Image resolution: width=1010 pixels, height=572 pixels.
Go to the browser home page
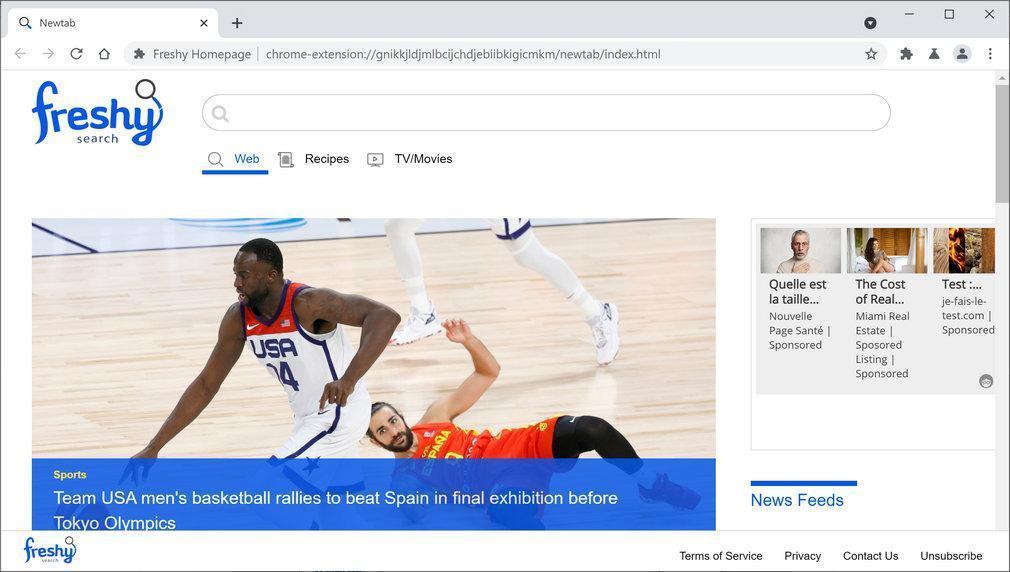[x=104, y=54]
